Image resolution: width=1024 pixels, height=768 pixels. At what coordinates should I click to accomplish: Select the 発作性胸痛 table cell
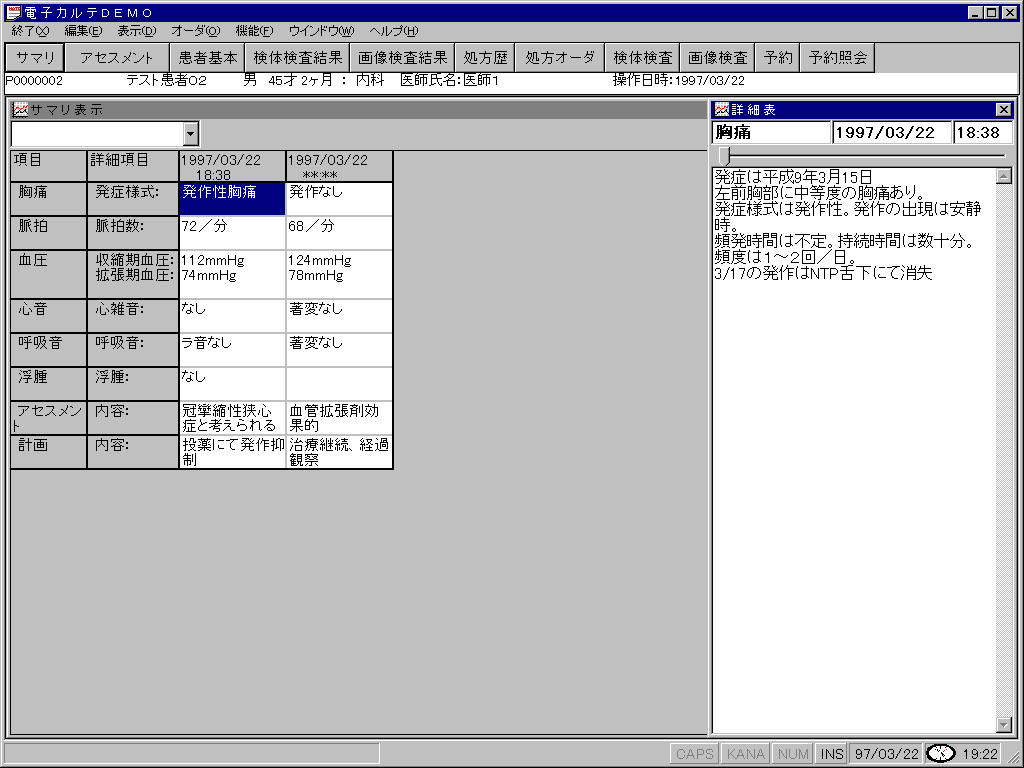point(232,199)
